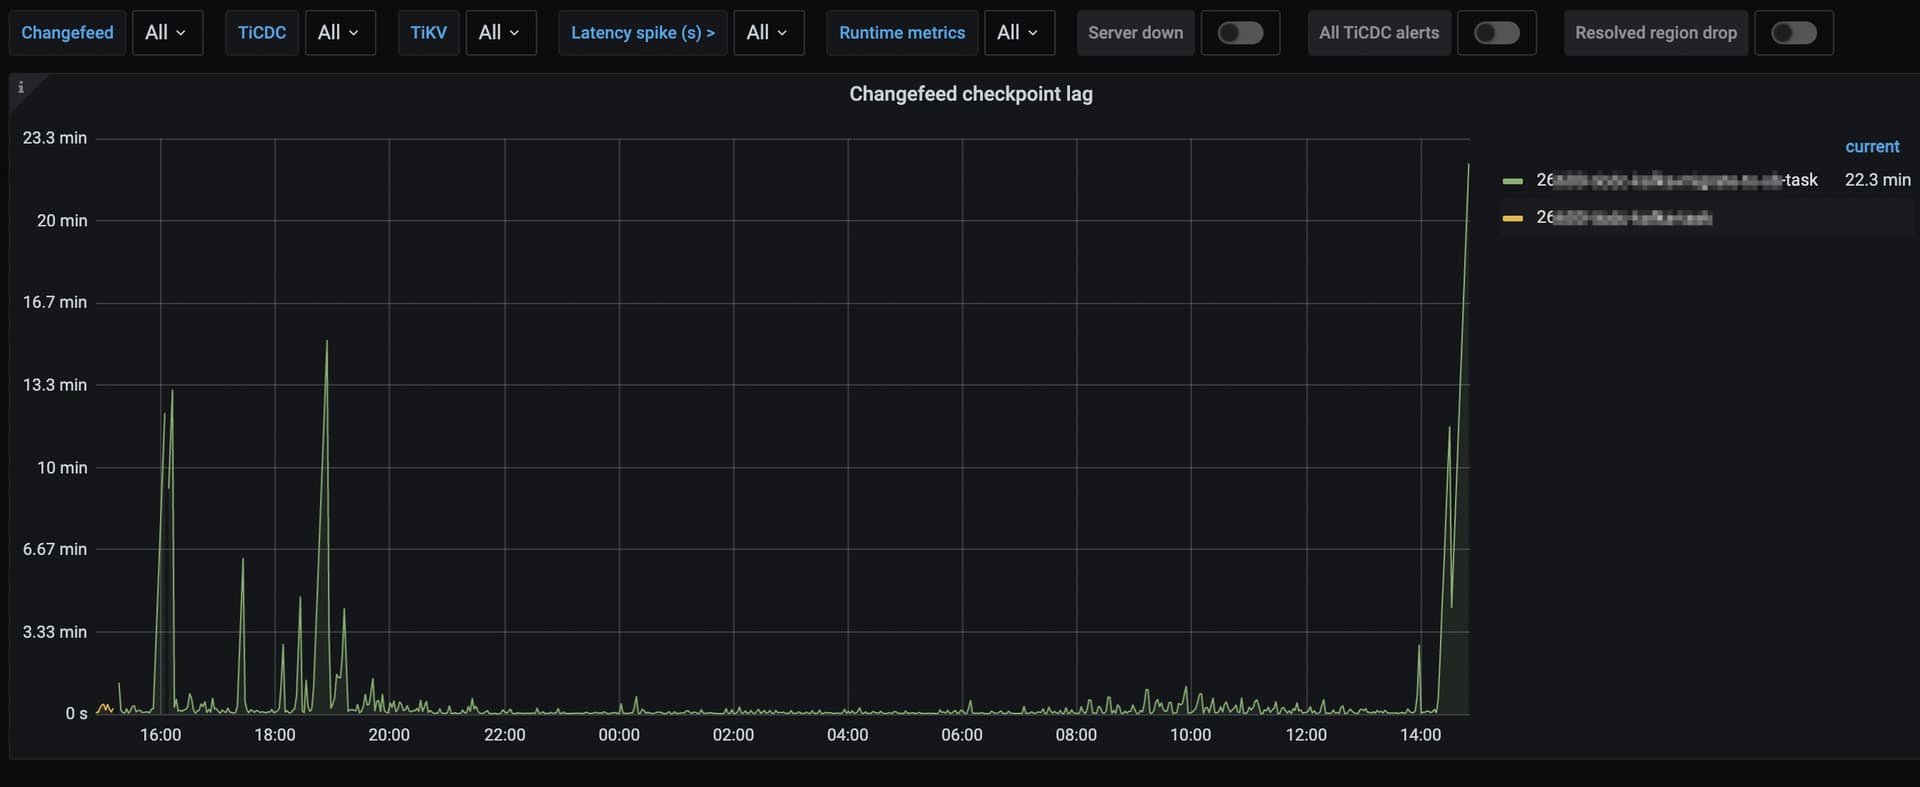Image resolution: width=1920 pixels, height=787 pixels.
Task: Expand the Runtime metrics All dropdown
Action: (x=1019, y=33)
